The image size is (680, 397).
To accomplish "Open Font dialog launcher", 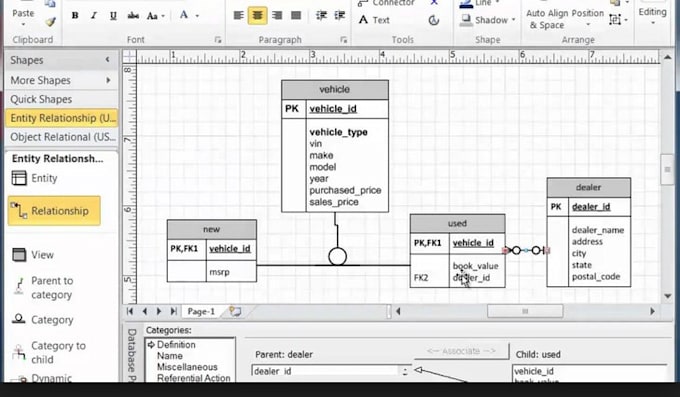I will (x=218, y=40).
